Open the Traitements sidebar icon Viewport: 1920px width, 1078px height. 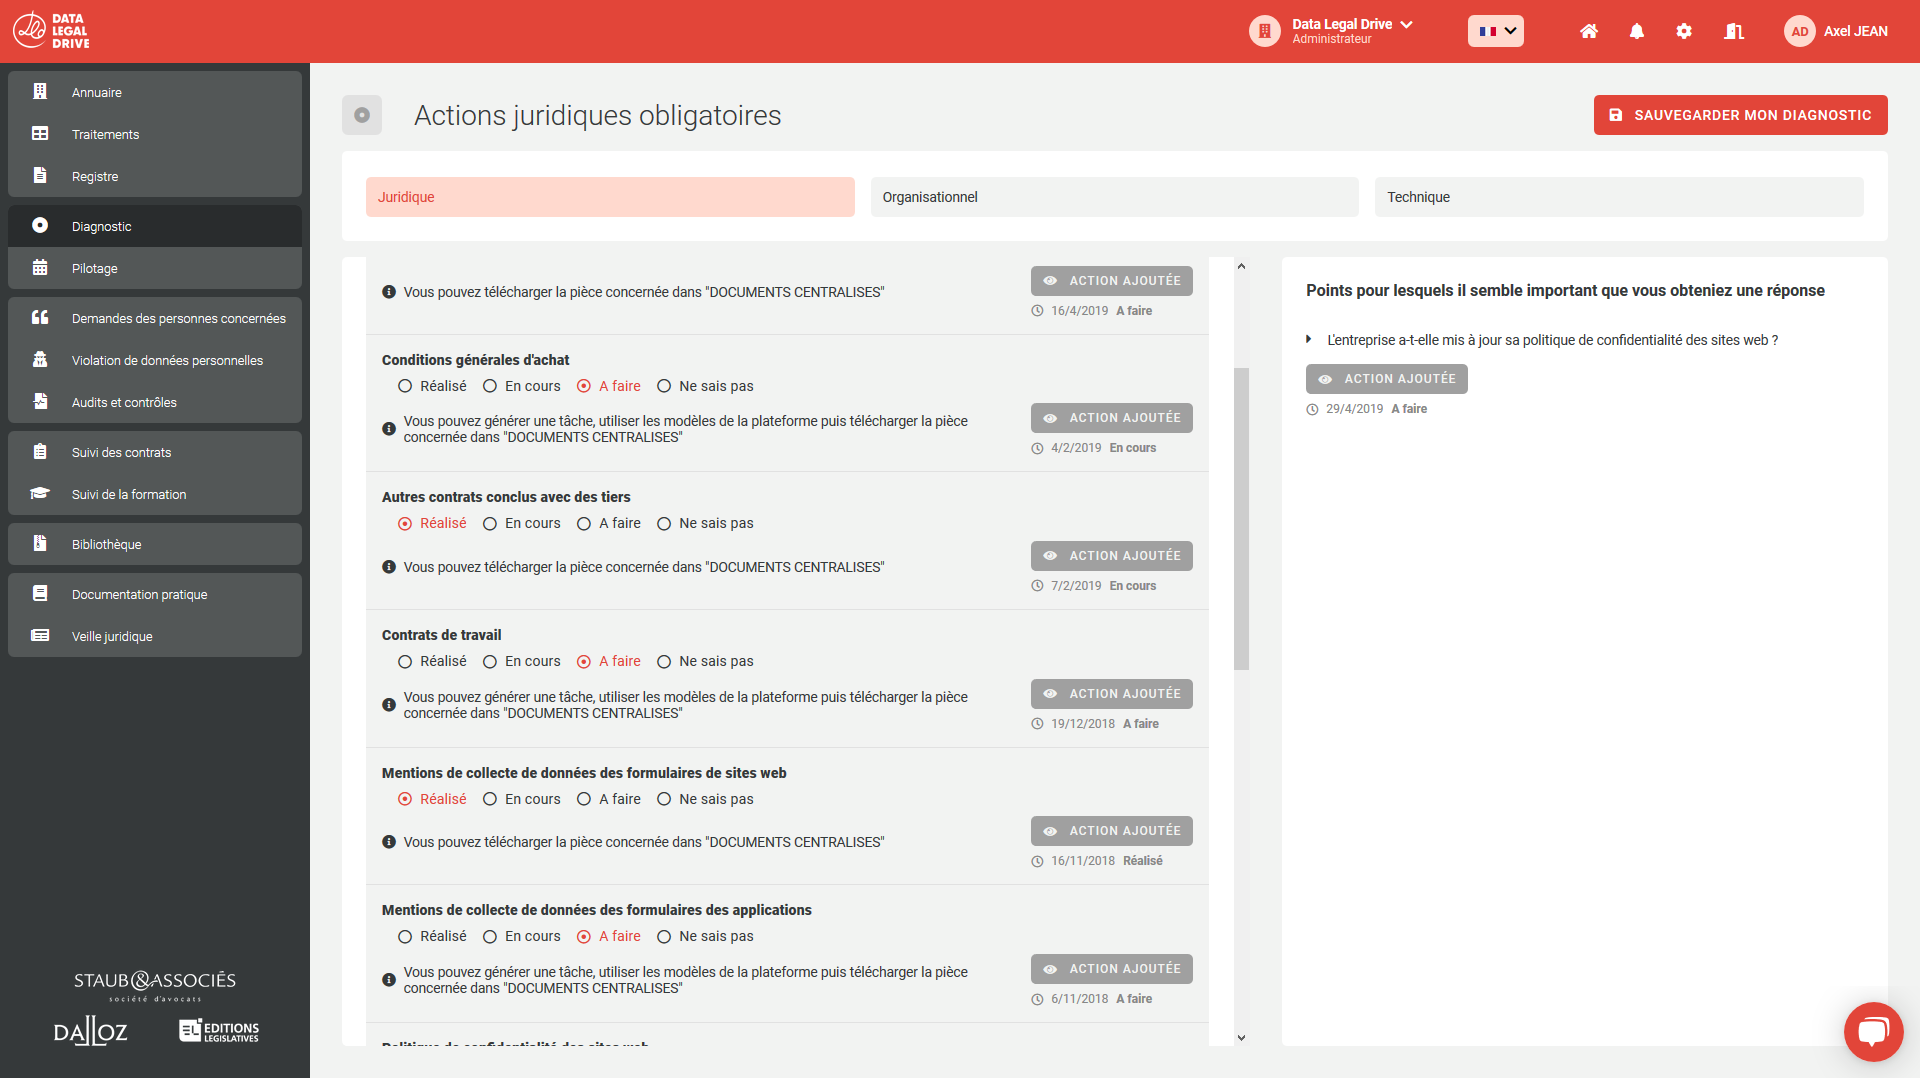[x=40, y=134]
